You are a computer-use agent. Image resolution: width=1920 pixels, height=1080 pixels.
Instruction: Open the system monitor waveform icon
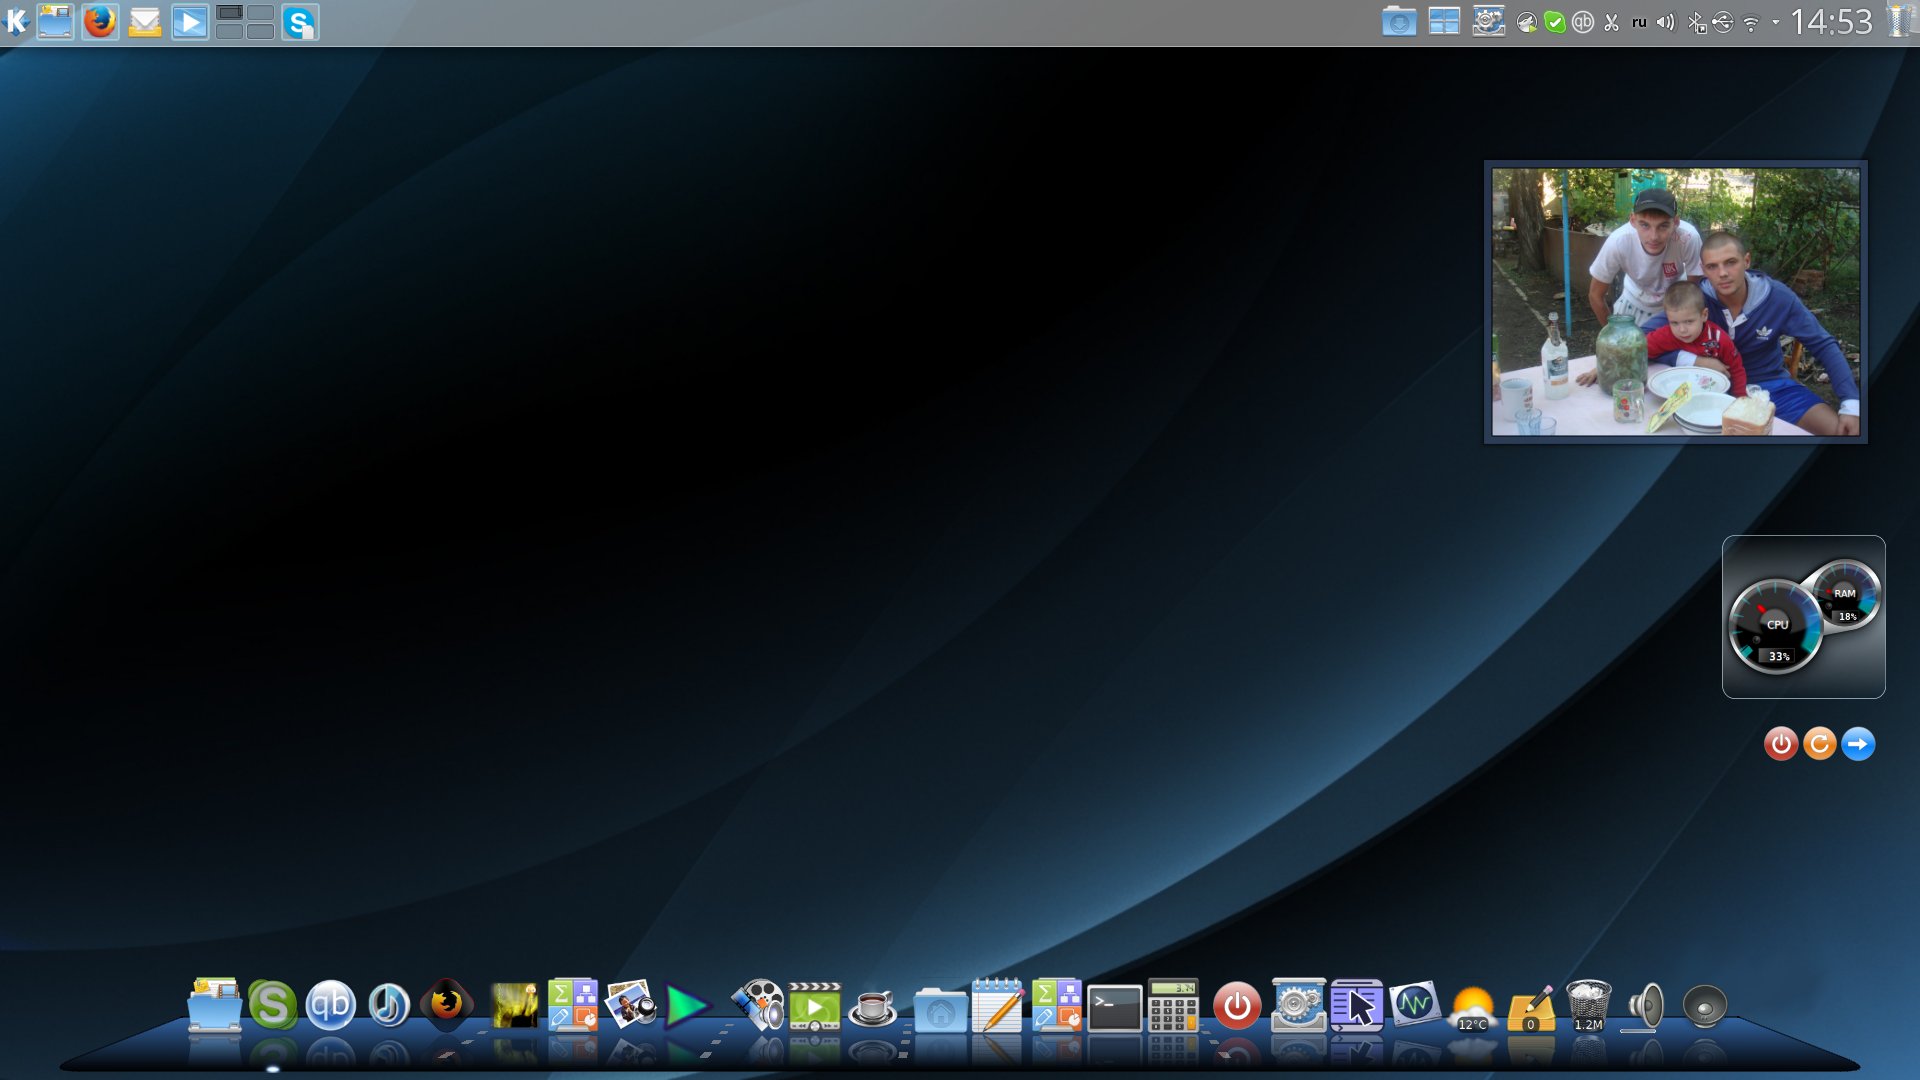1414,1004
